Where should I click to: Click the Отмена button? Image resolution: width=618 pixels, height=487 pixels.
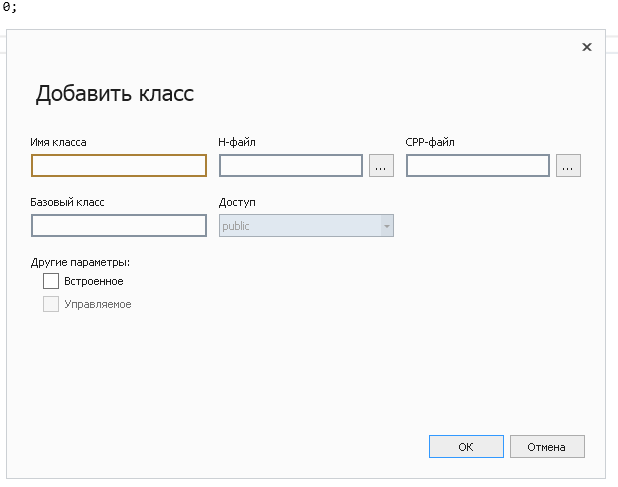tap(547, 446)
